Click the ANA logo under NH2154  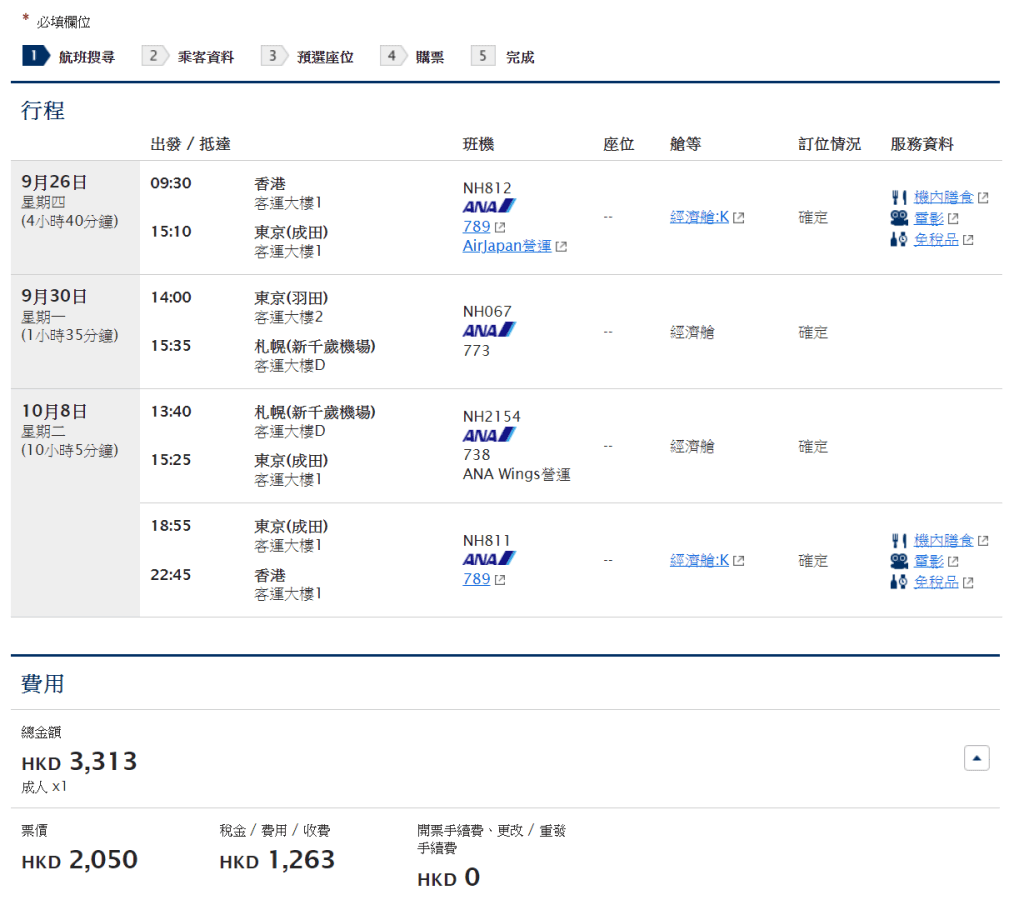coord(489,435)
